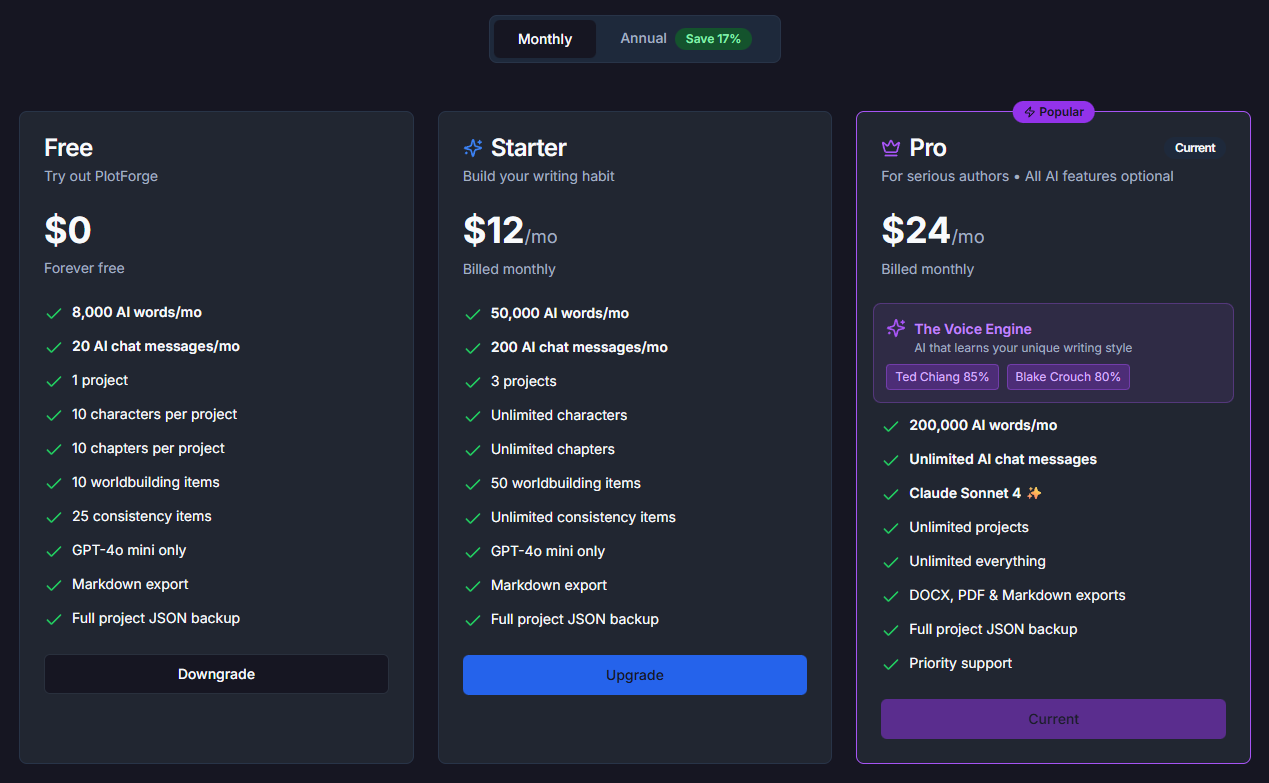This screenshot has height=783, width=1269.
Task: Click the Pro plan crown icon
Action: click(x=891, y=148)
